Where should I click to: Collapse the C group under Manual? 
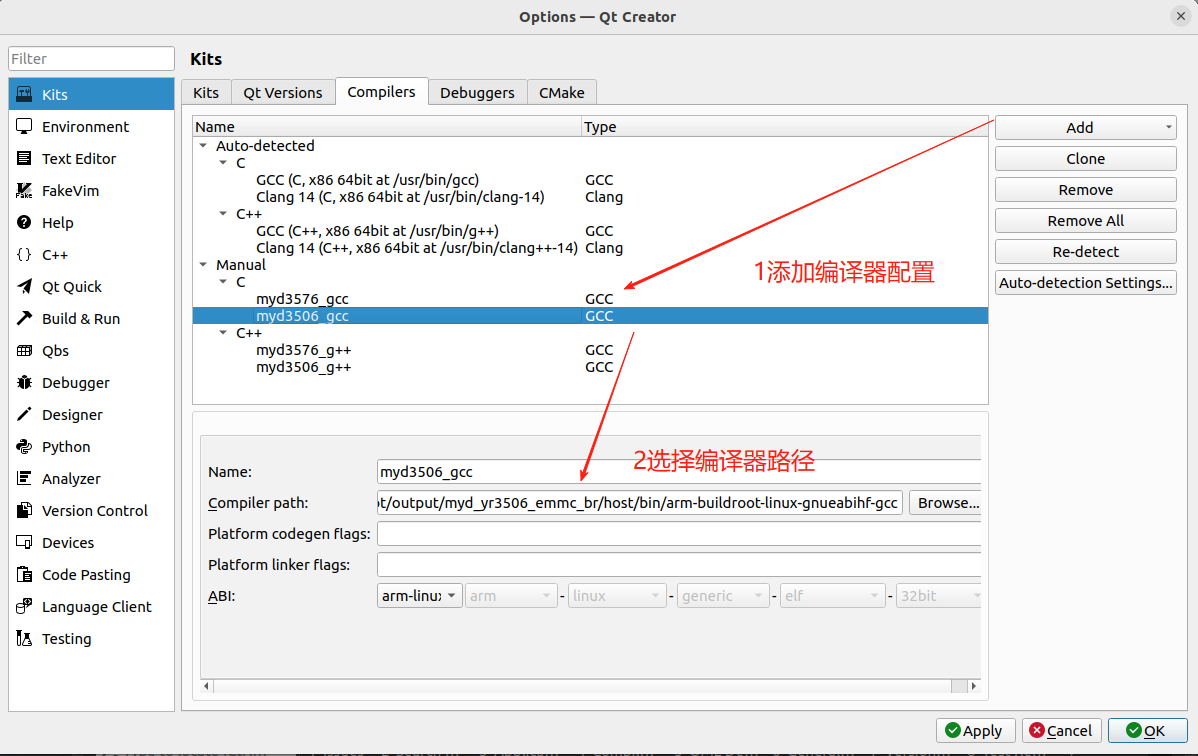click(x=223, y=282)
